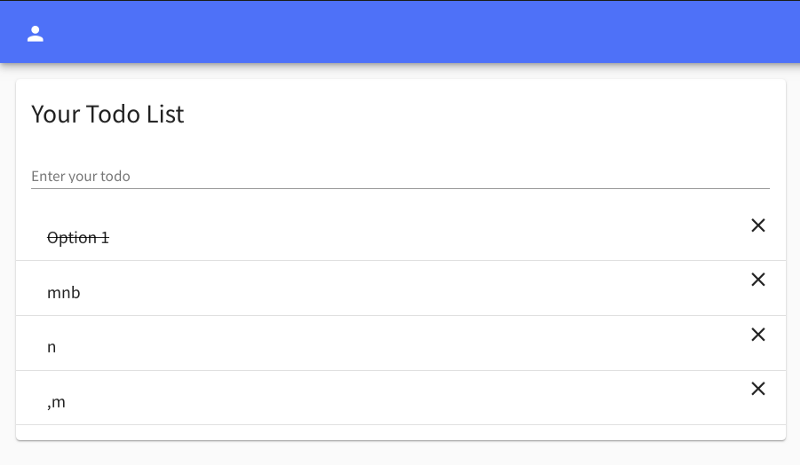The width and height of the screenshot is (800, 465).
Task: Click the X icon beside todo n
Action: (758, 334)
